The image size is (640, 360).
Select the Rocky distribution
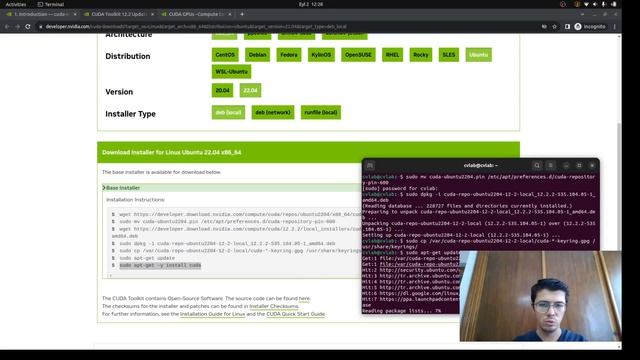421,55
